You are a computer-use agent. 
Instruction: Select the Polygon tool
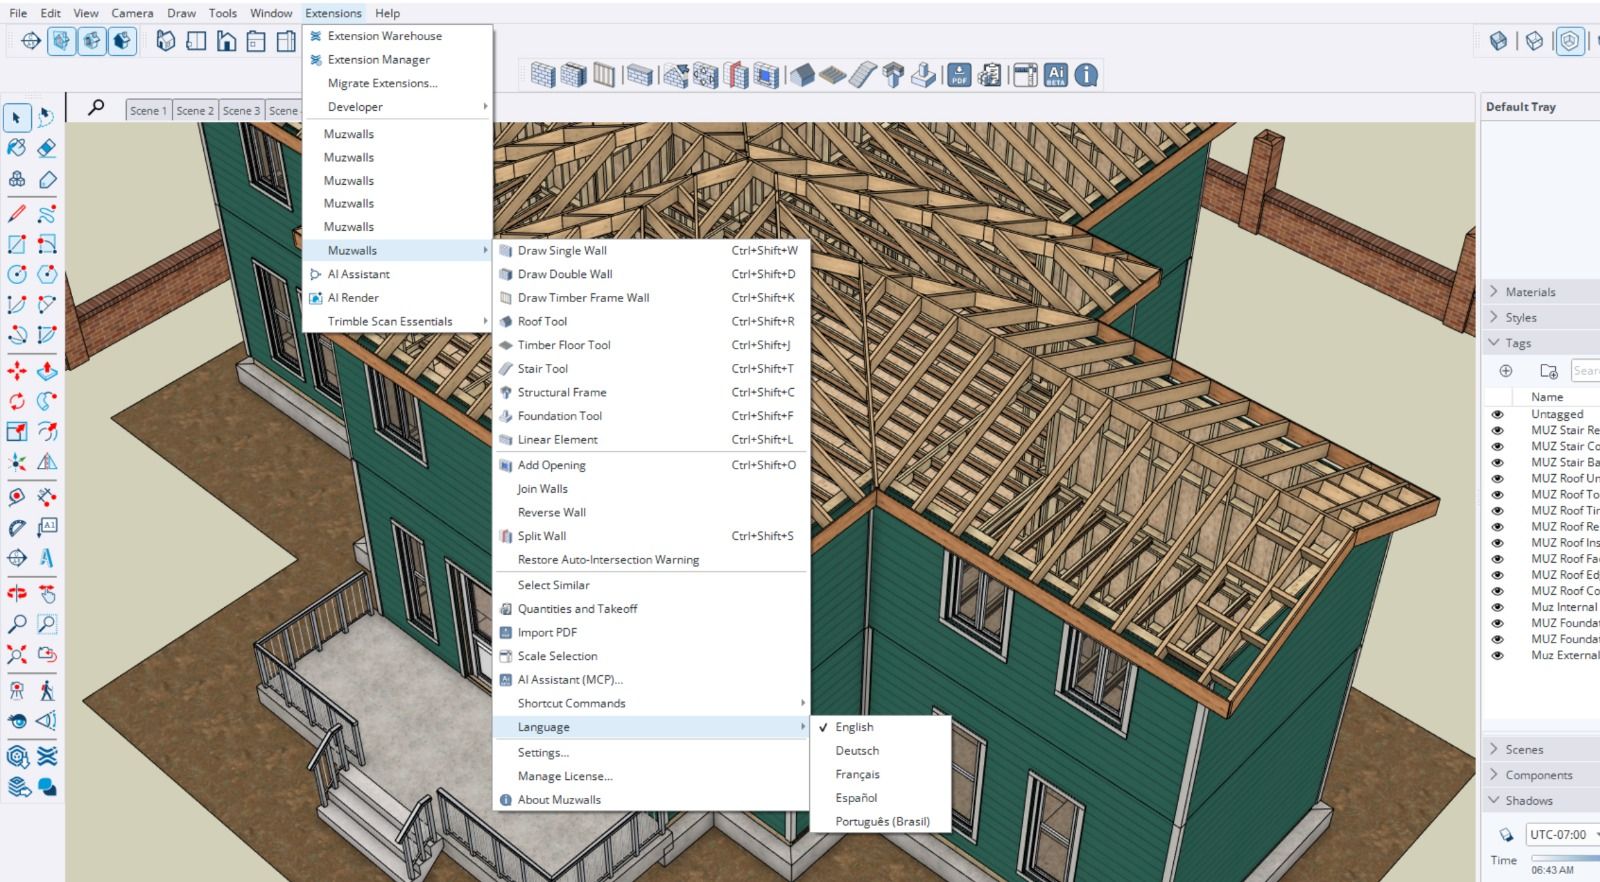pyautogui.click(x=47, y=274)
